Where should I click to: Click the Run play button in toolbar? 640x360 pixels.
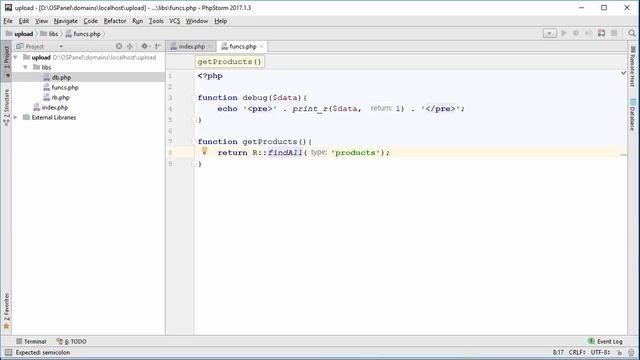[x=564, y=33]
